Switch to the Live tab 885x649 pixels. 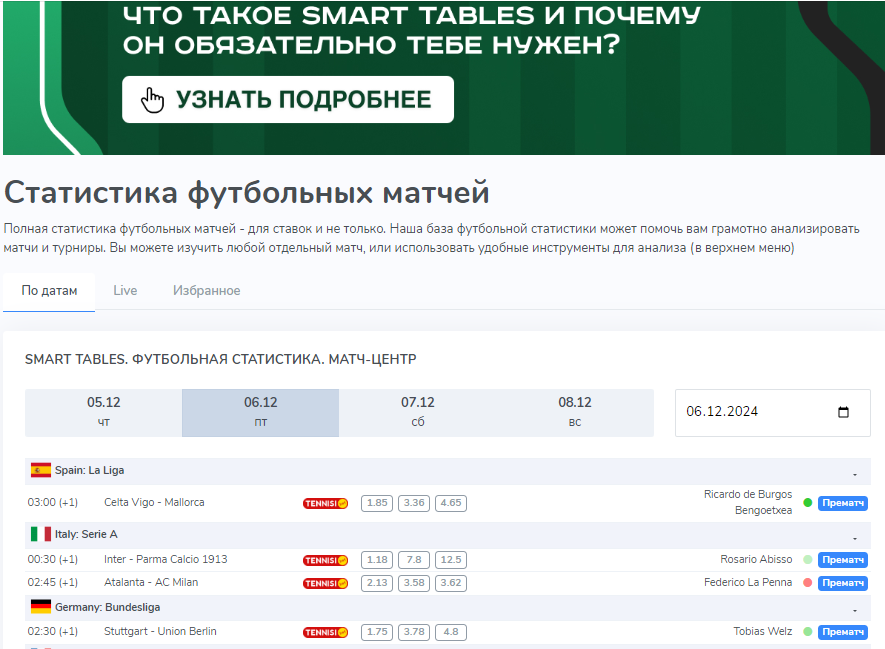pyautogui.click(x=125, y=291)
